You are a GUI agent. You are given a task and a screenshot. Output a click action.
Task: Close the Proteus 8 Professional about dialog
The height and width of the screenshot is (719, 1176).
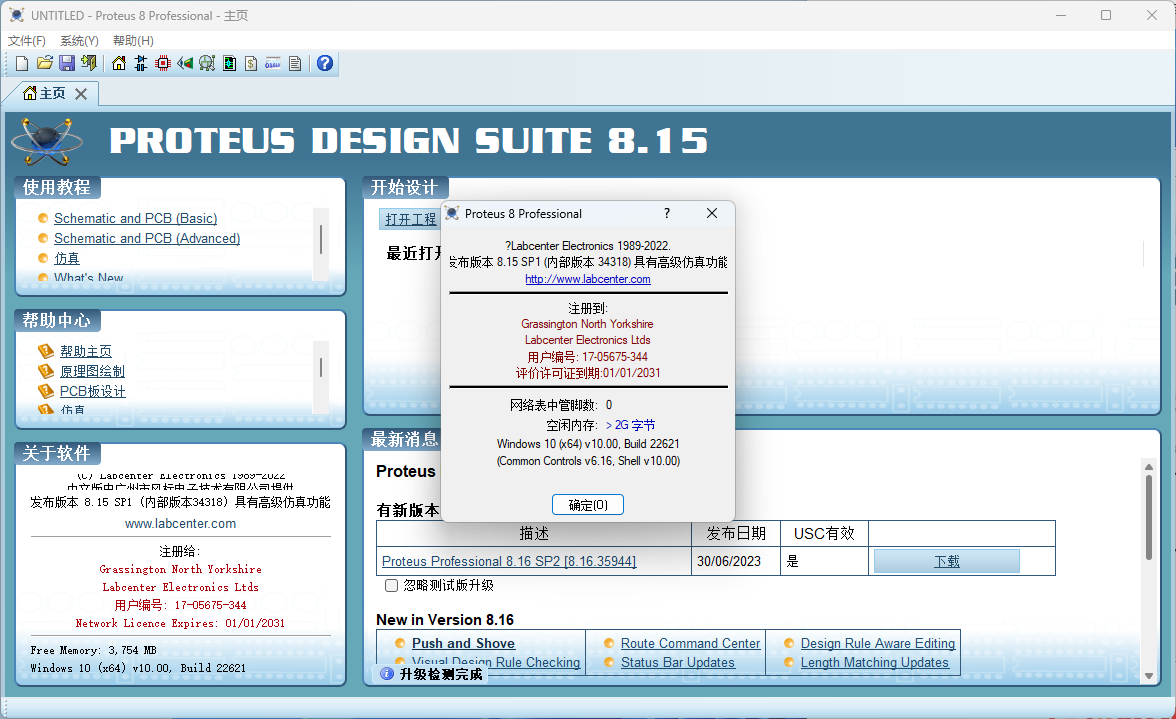pos(712,214)
